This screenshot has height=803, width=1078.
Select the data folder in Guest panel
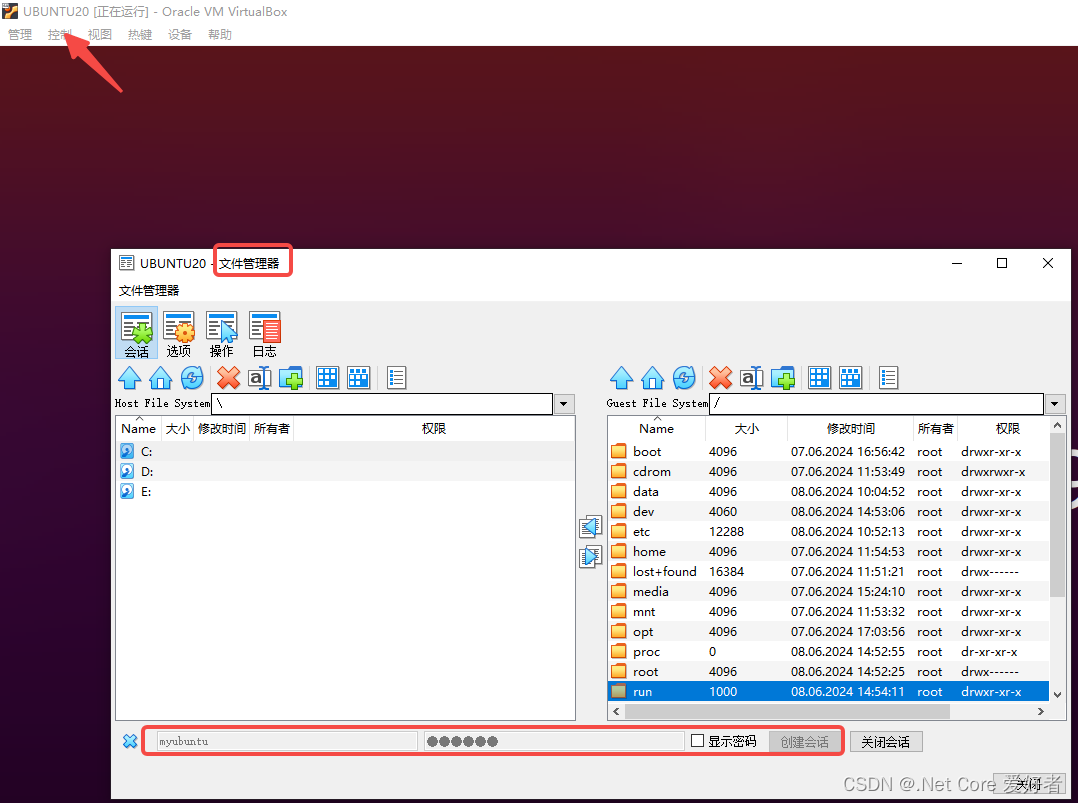click(x=828, y=492)
